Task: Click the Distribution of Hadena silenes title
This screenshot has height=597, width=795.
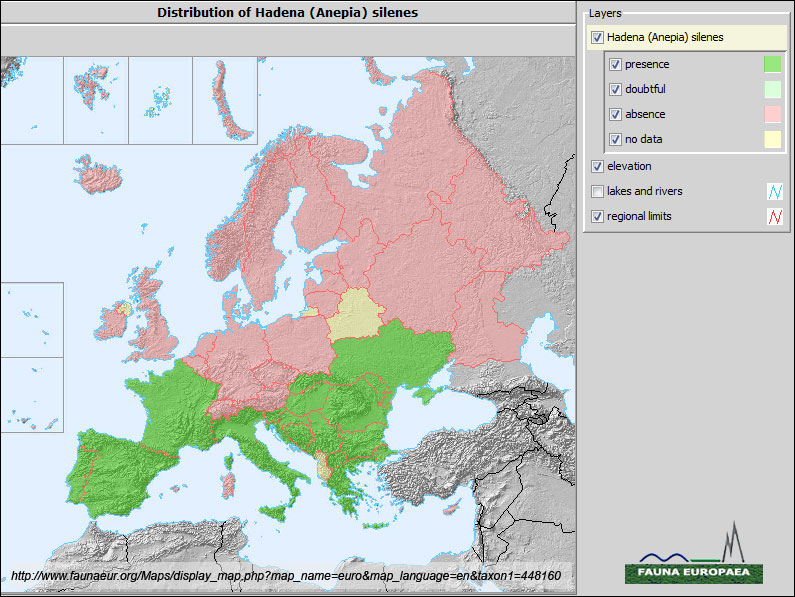Action: pos(288,12)
